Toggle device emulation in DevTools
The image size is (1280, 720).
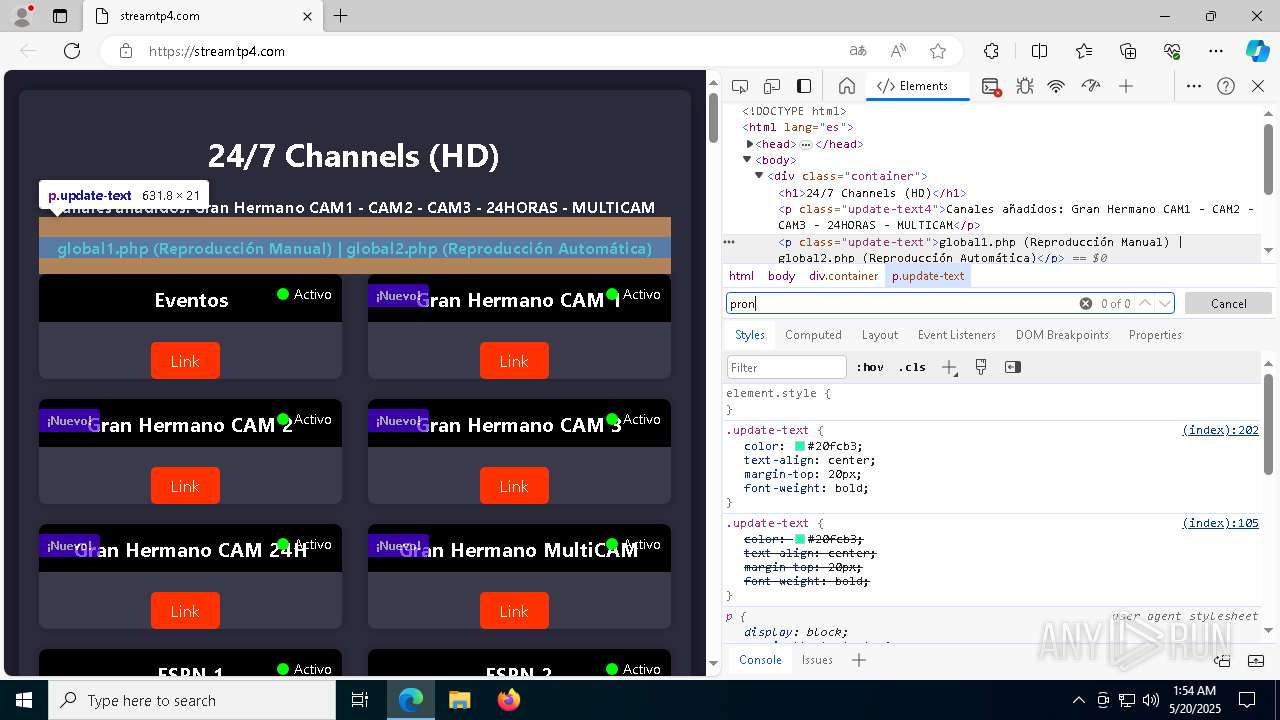(x=772, y=86)
